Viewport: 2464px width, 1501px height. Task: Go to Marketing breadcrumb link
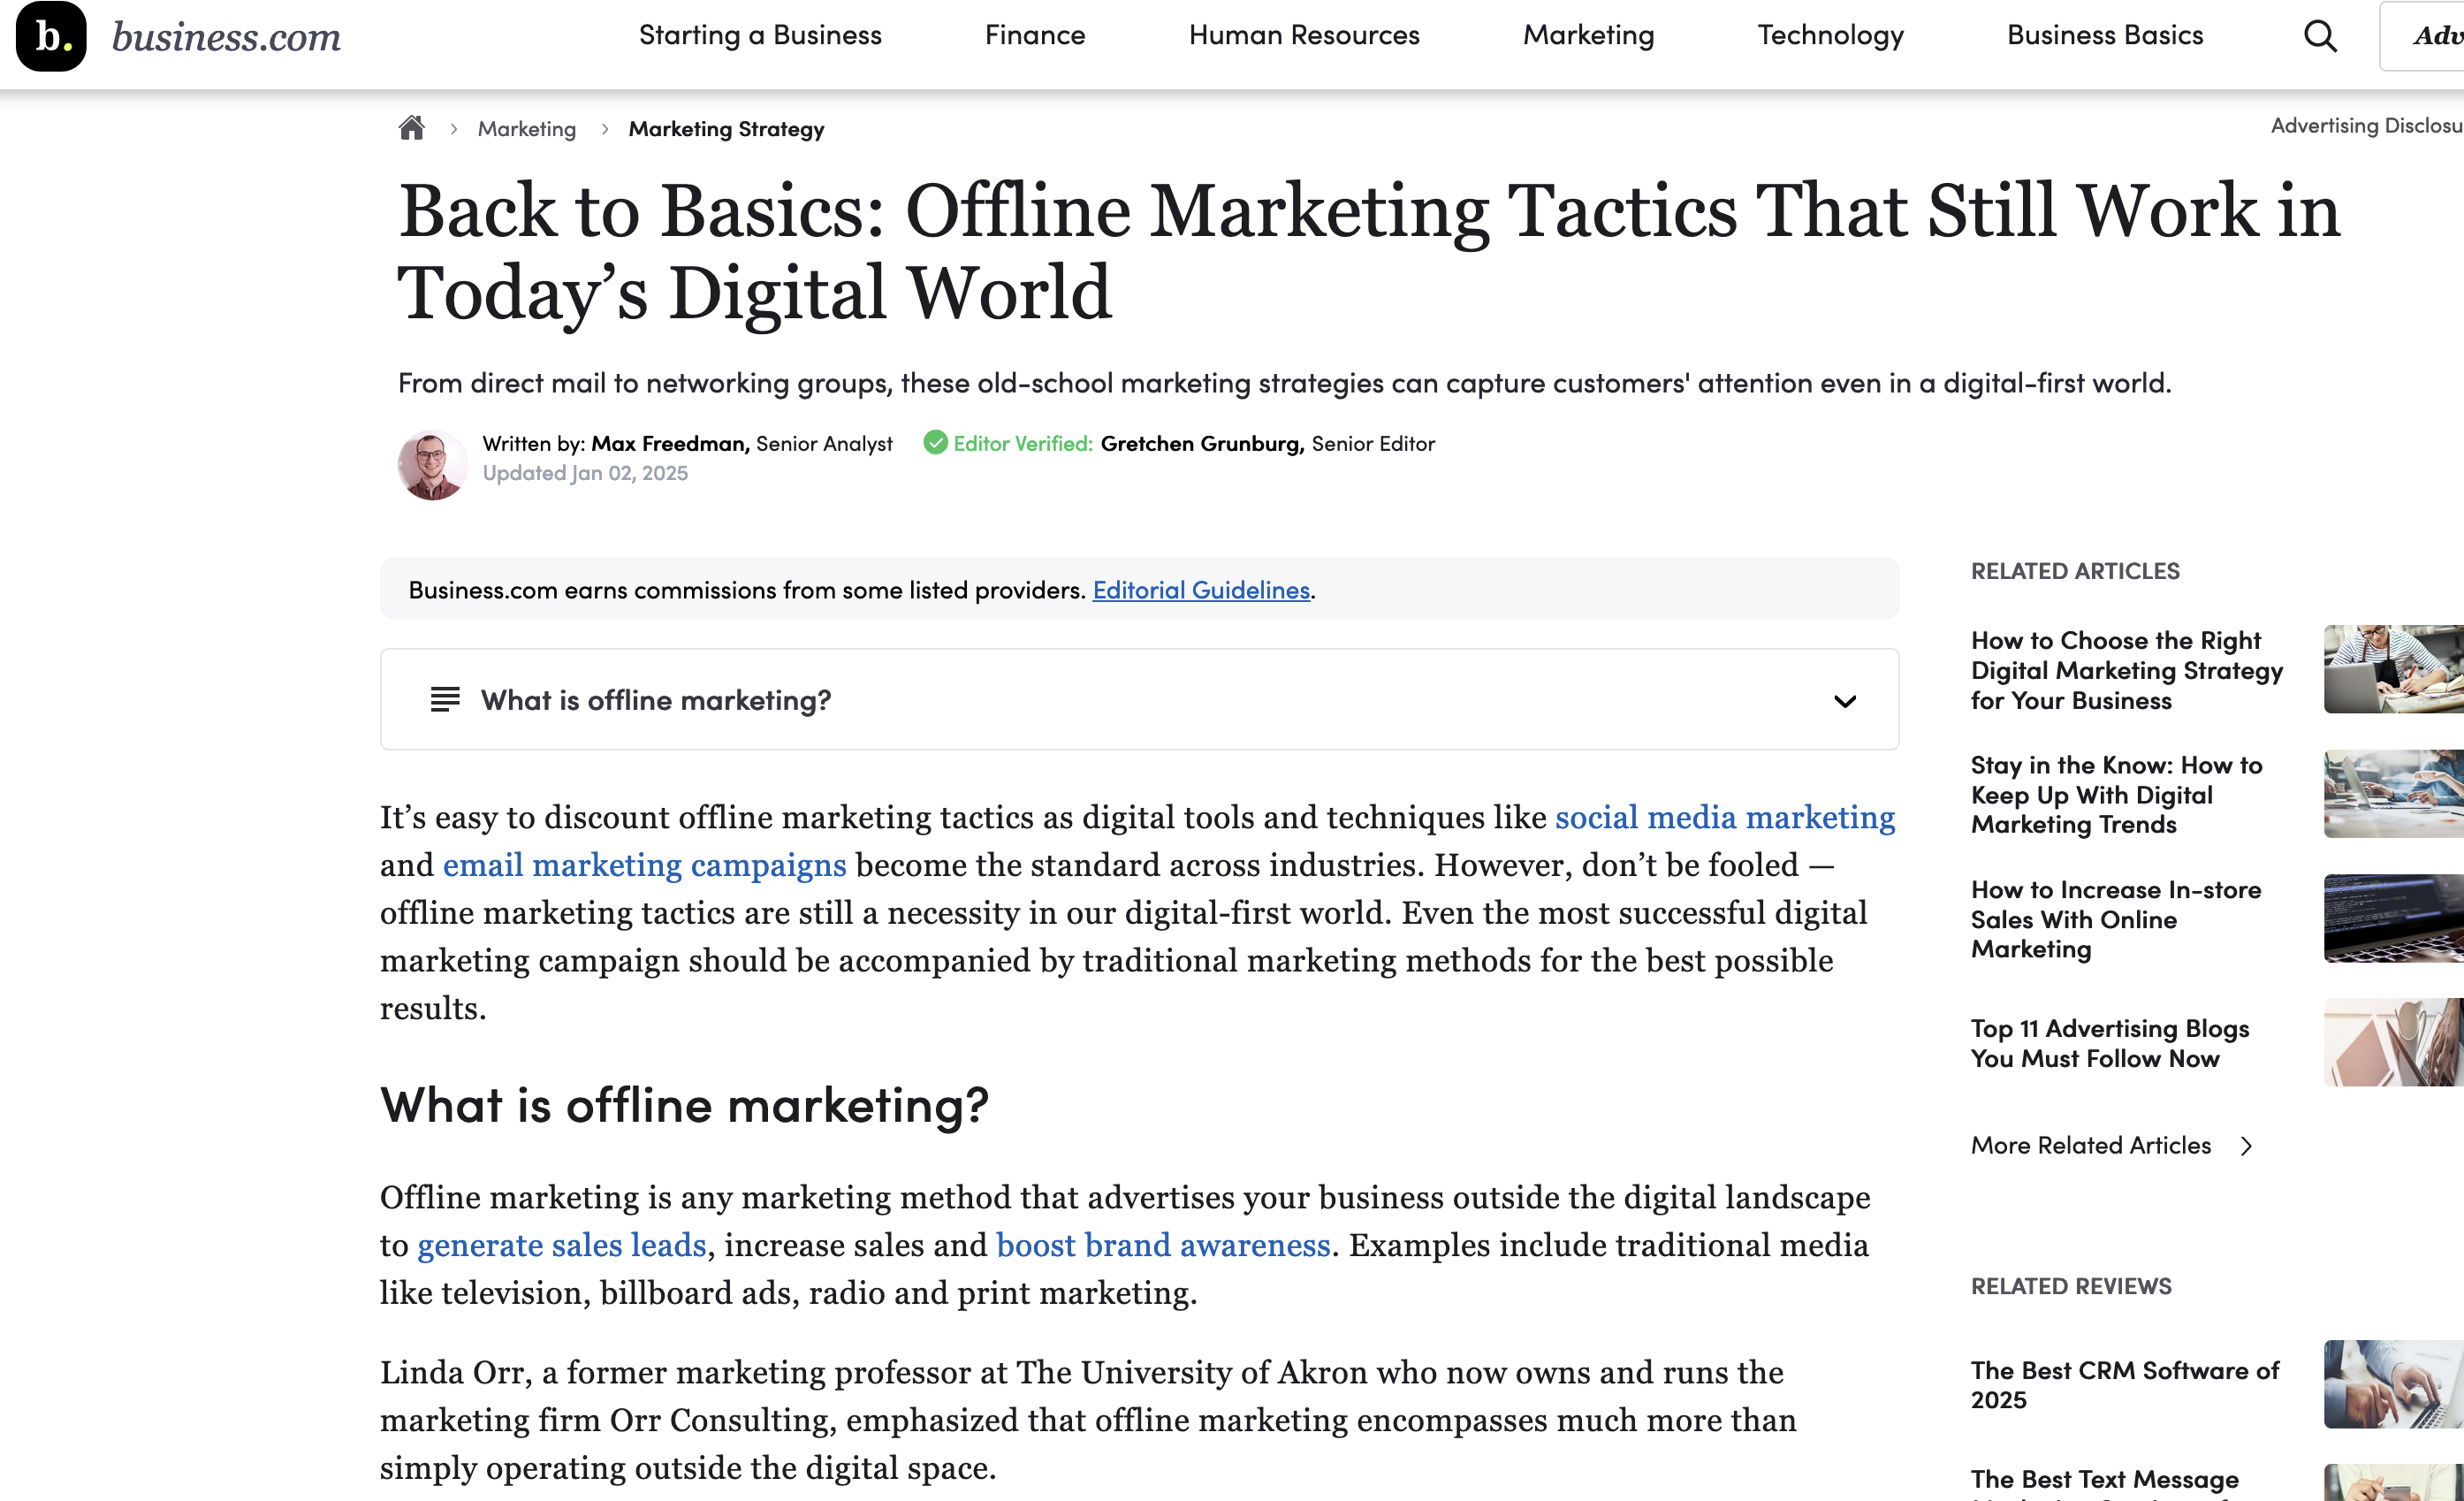pos(527,129)
